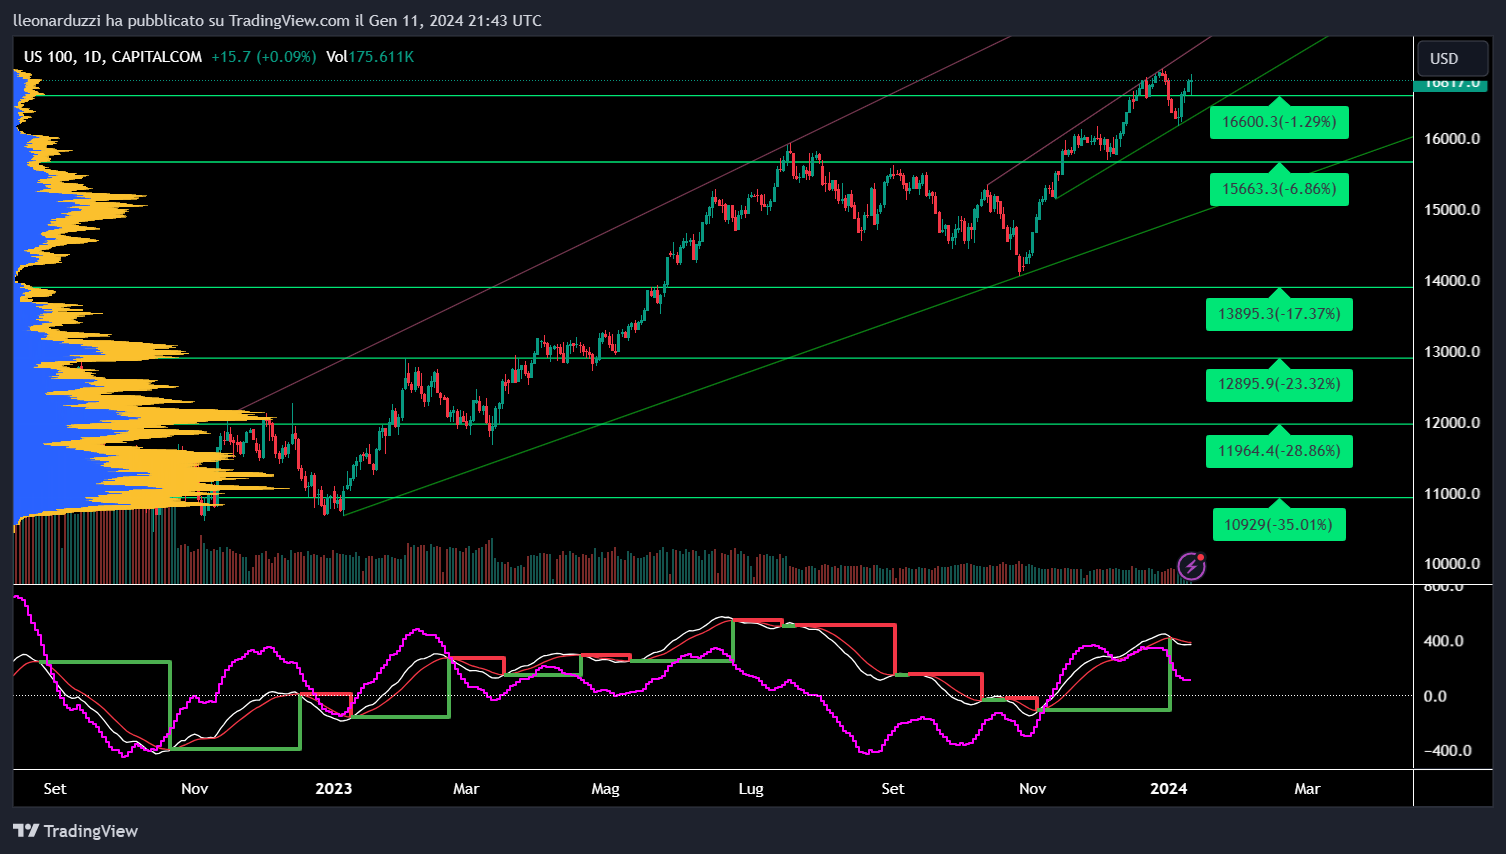Click the 10000.0 price axis label
The height and width of the screenshot is (854, 1506).
1452,564
